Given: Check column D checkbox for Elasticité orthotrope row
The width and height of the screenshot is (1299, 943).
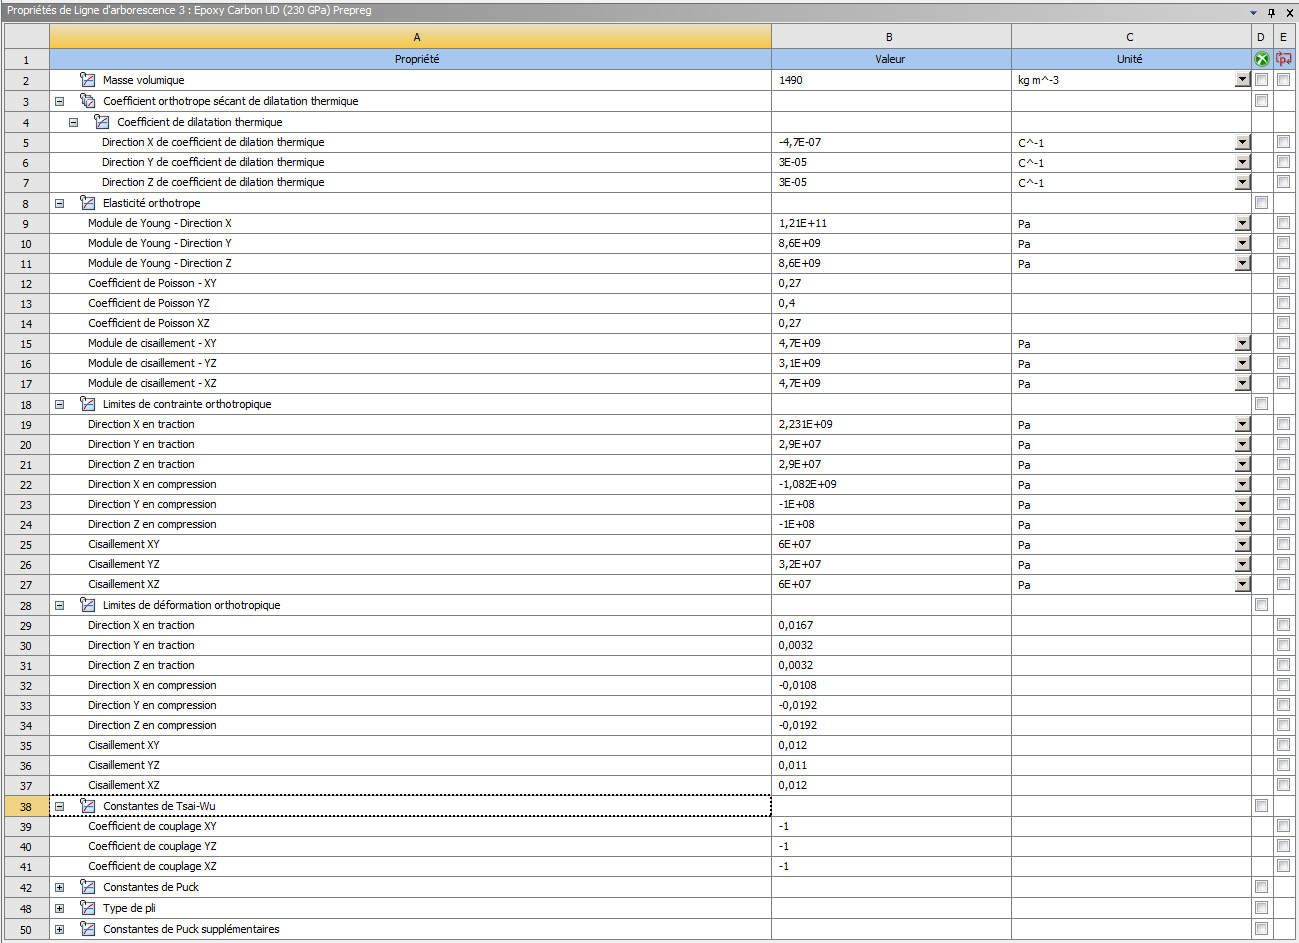Looking at the screenshot, I should [1261, 203].
